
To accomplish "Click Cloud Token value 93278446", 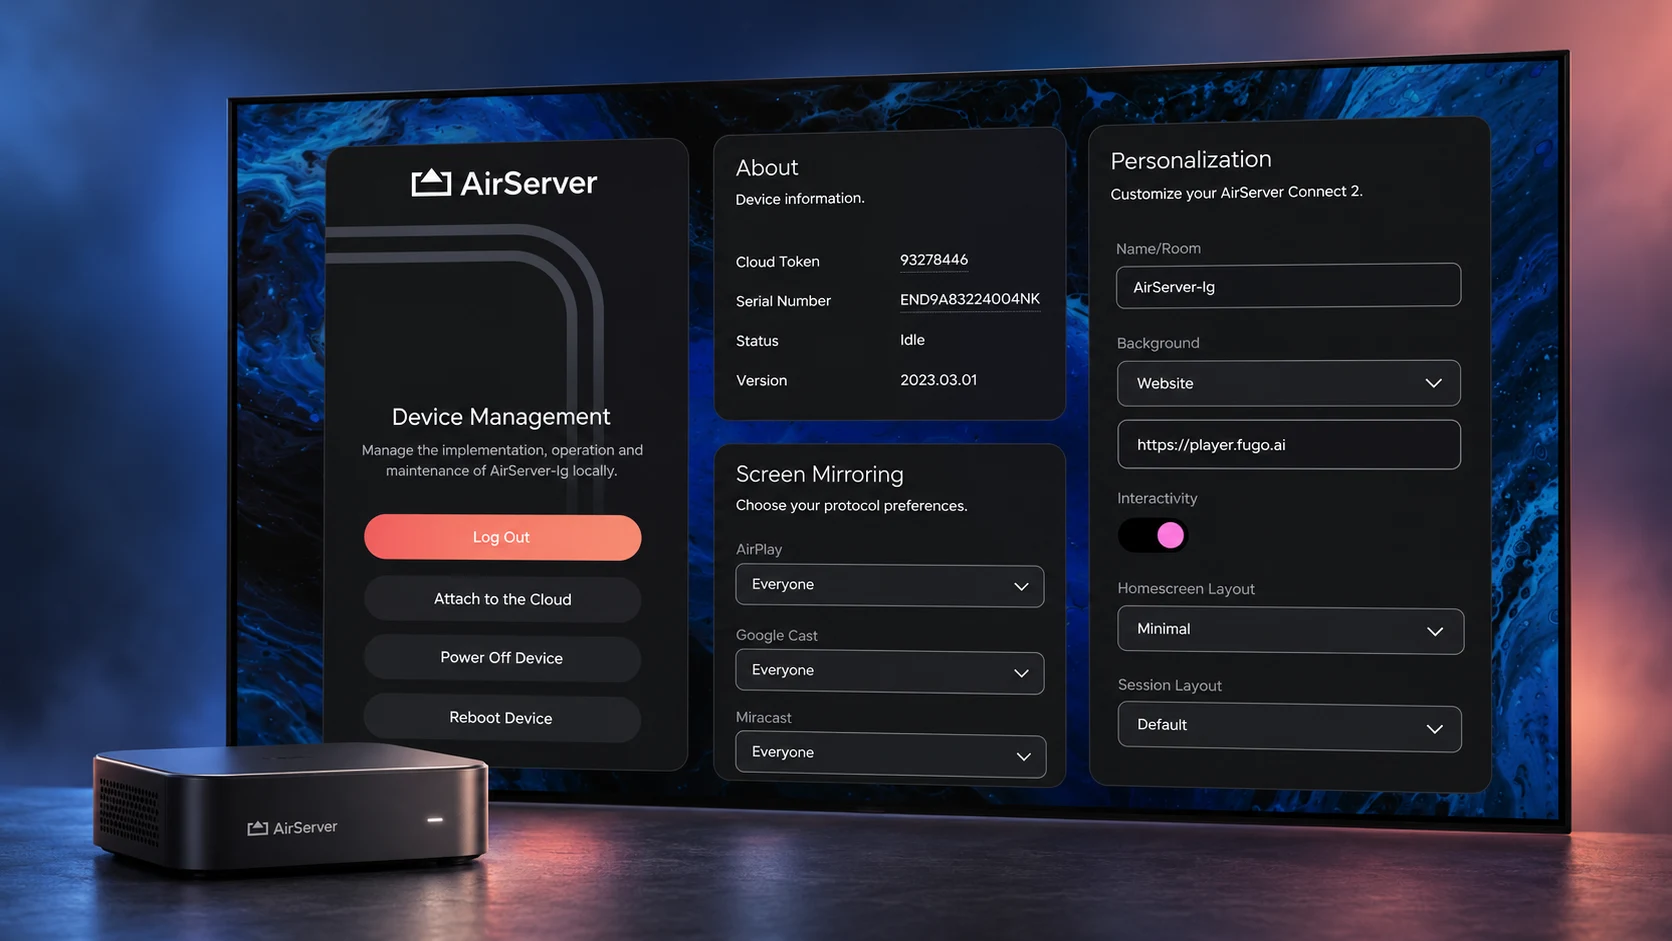I will point(934,260).
